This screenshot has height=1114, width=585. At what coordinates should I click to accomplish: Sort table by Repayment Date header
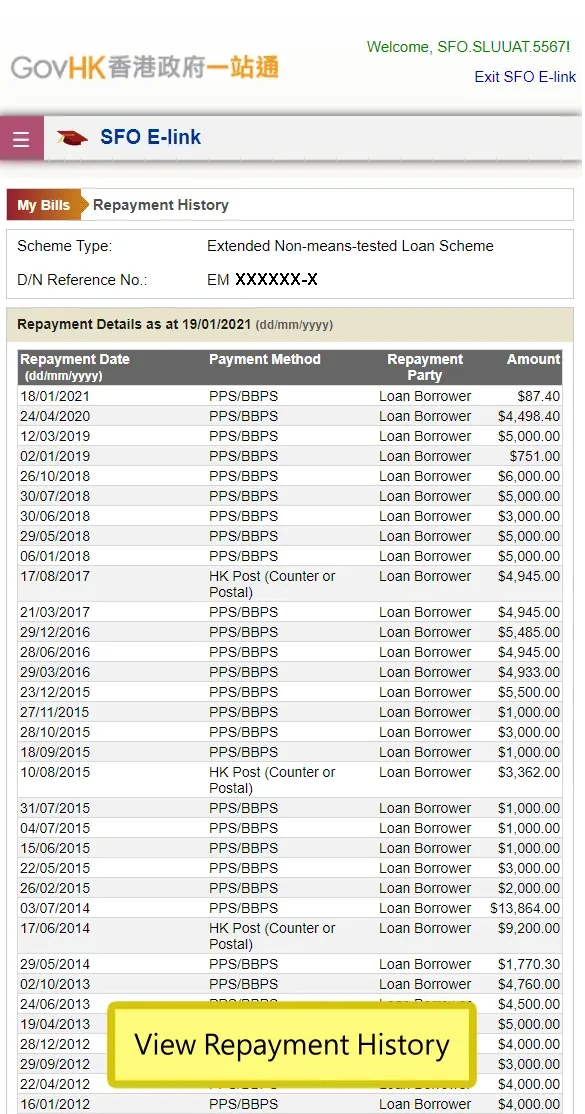tap(75, 359)
